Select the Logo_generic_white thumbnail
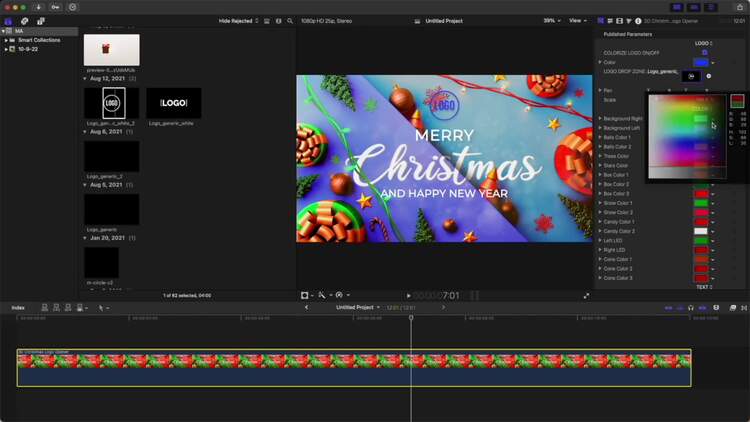 click(x=174, y=103)
